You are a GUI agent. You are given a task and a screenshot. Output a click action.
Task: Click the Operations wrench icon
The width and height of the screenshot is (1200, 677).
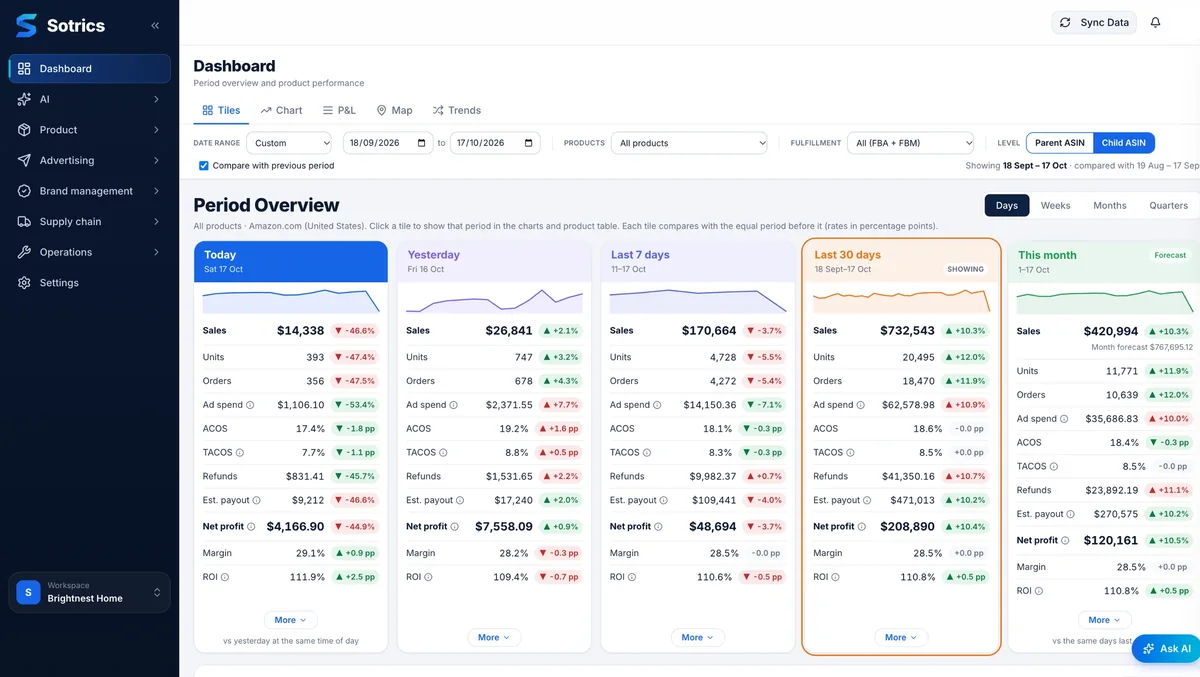(24, 252)
